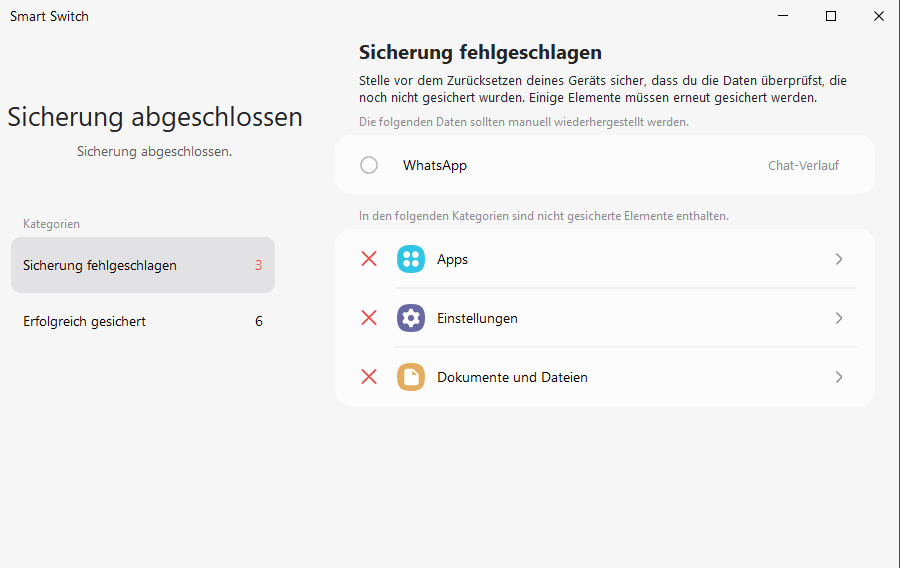
Task: Click the successful count 6
Action: (x=259, y=321)
